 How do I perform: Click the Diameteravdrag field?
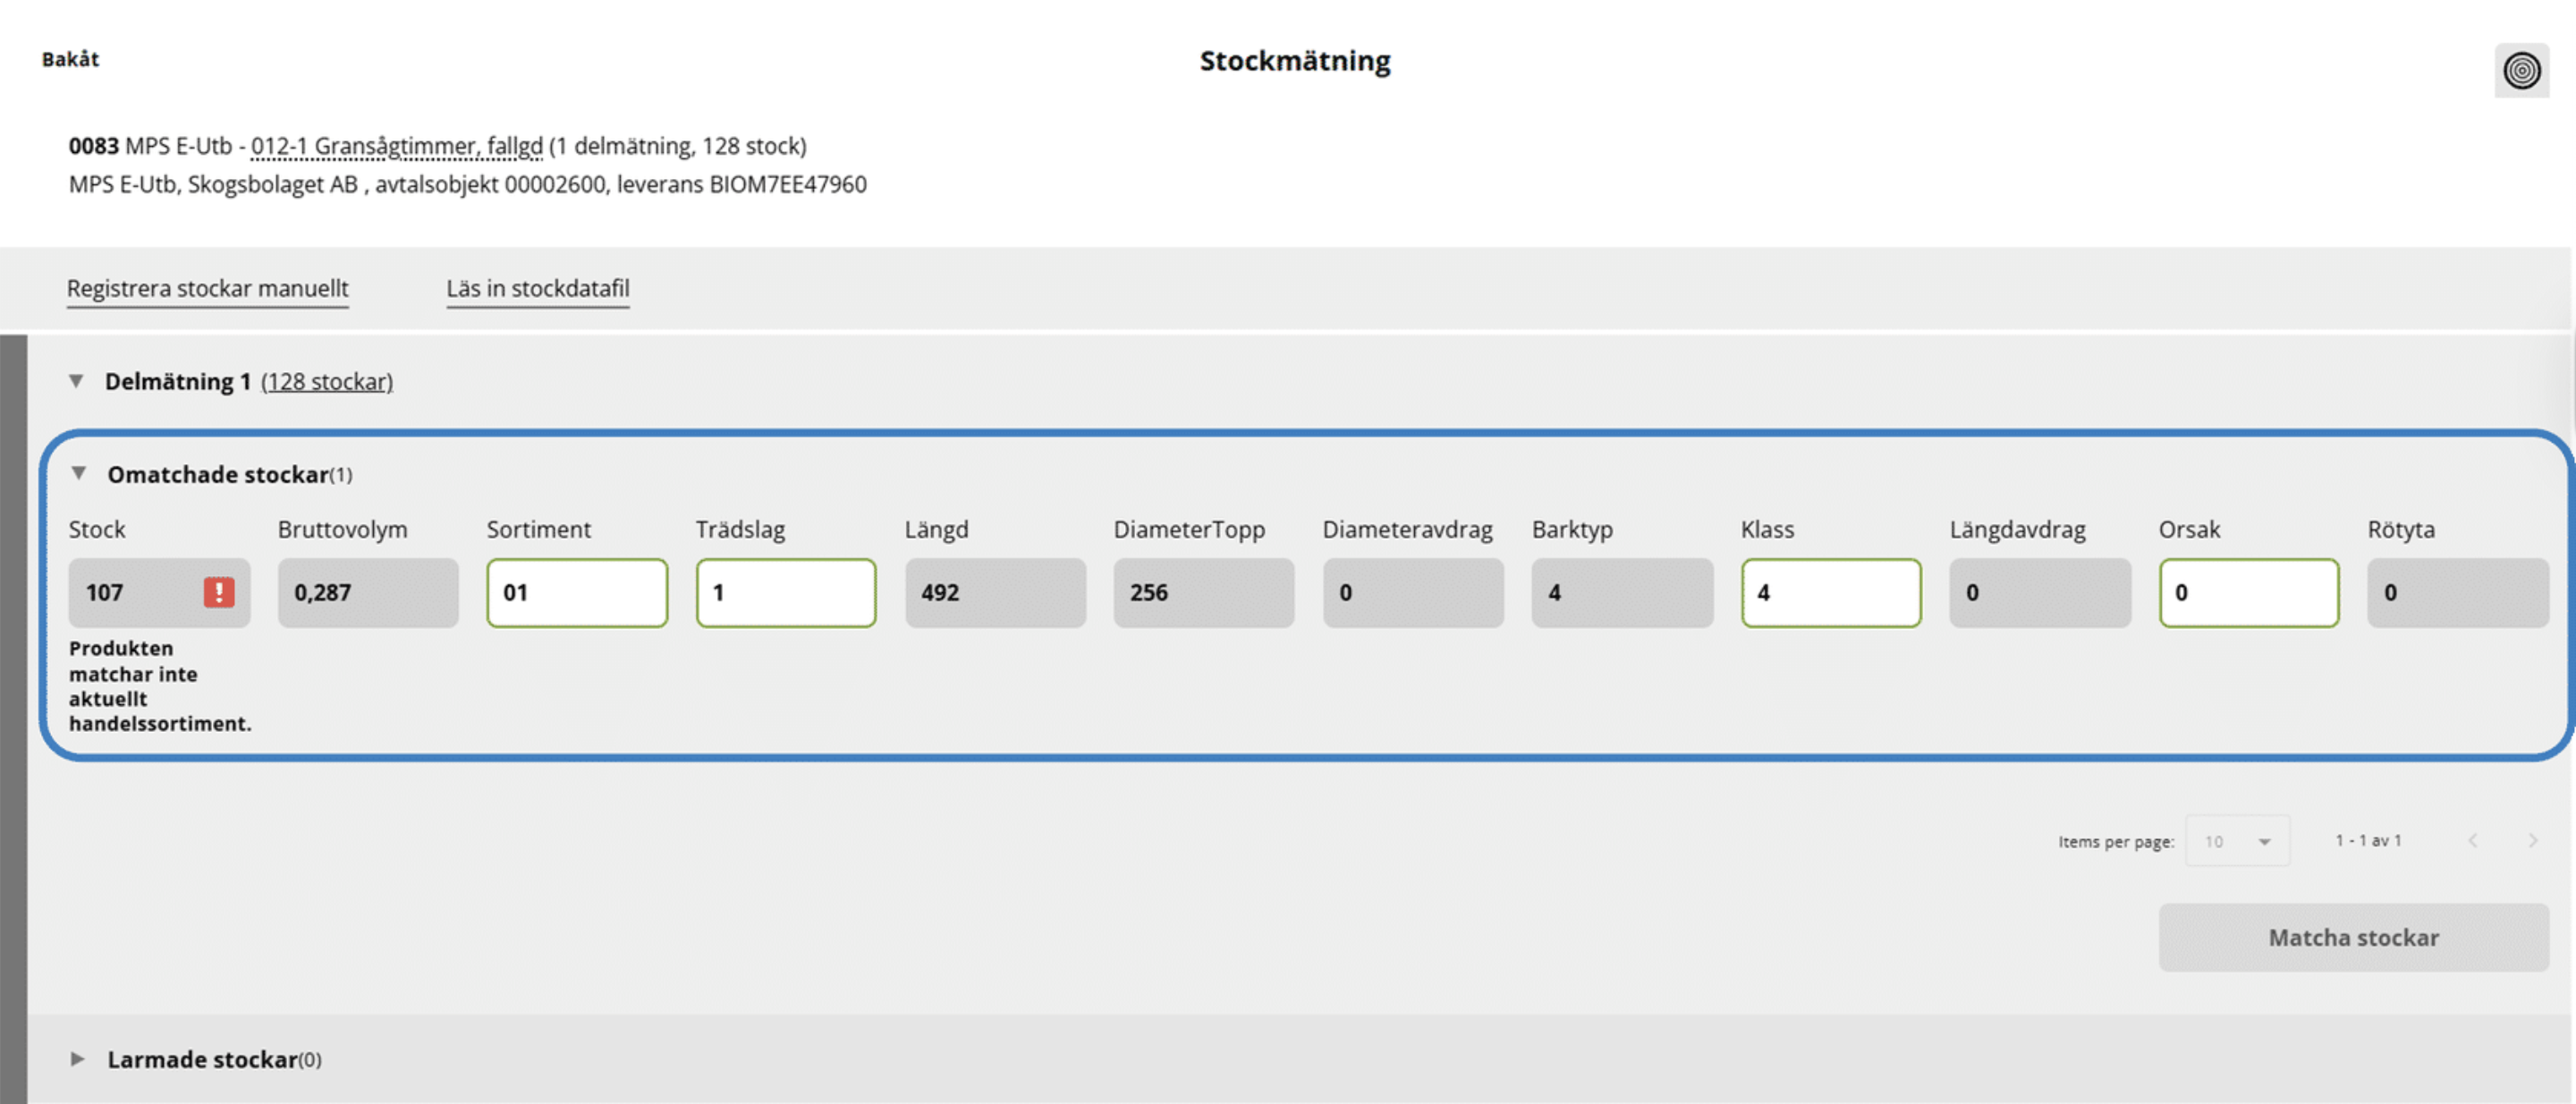tap(1413, 593)
